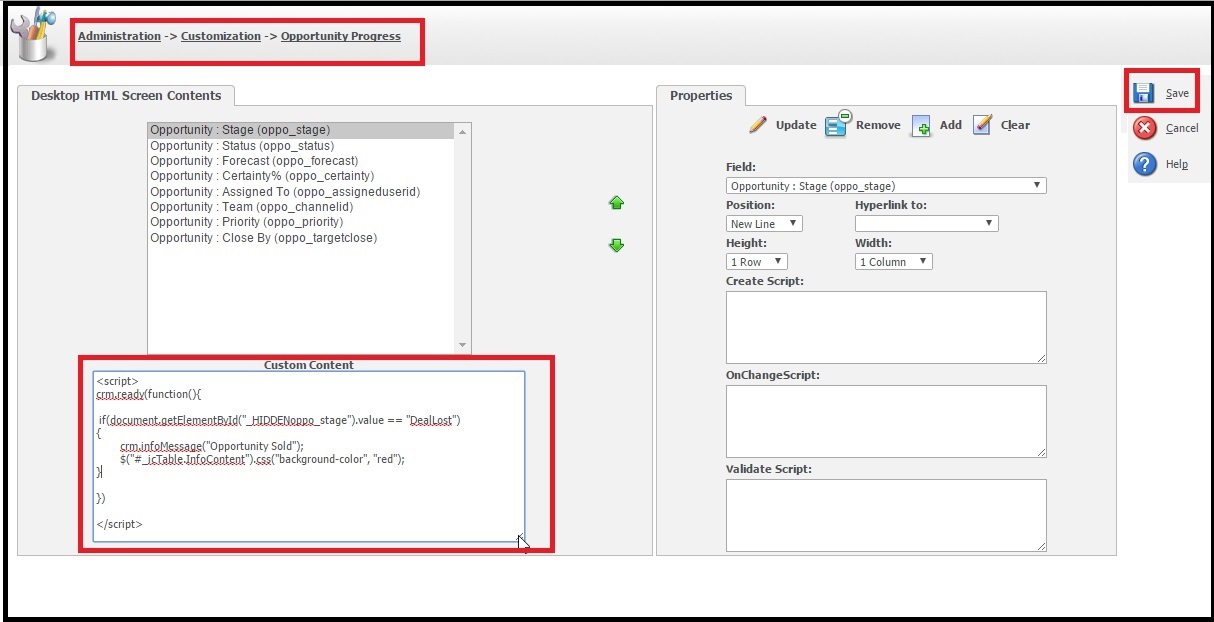Open the Width dropdown showing 1 Column

[x=894, y=262]
